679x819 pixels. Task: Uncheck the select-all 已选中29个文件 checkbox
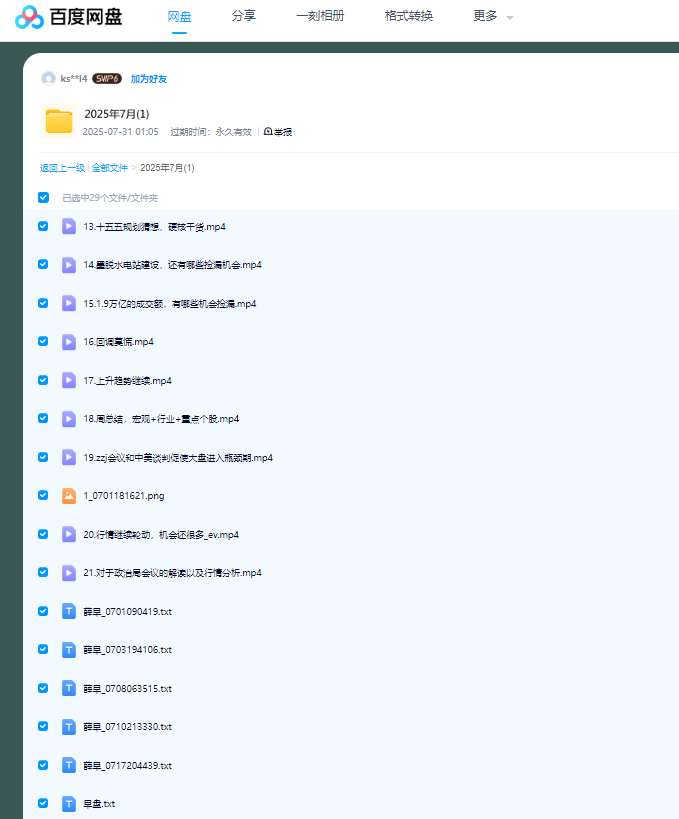pos(43,197)
